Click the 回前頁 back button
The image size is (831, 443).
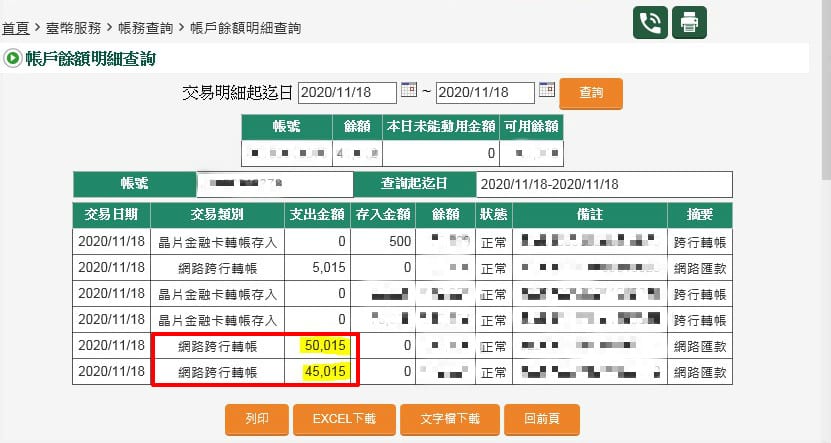(542, 419)
